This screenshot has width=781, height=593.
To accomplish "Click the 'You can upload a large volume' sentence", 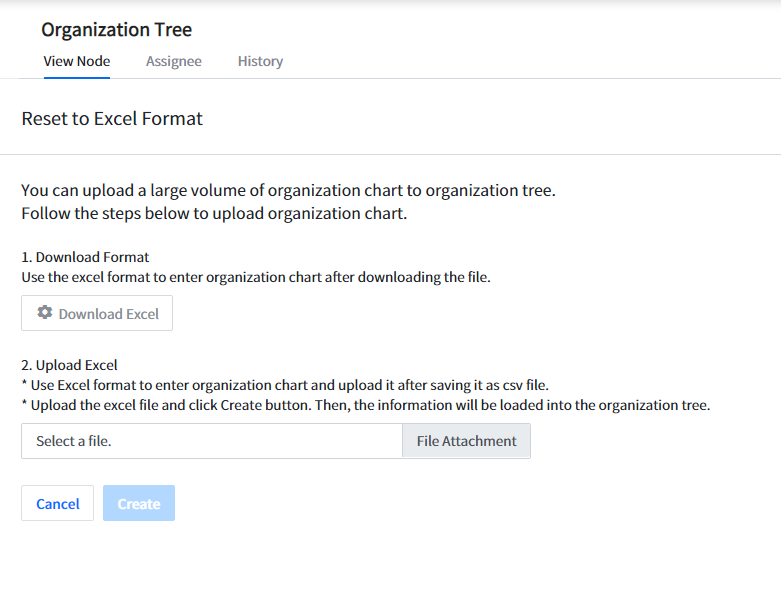I will point(288,190).
